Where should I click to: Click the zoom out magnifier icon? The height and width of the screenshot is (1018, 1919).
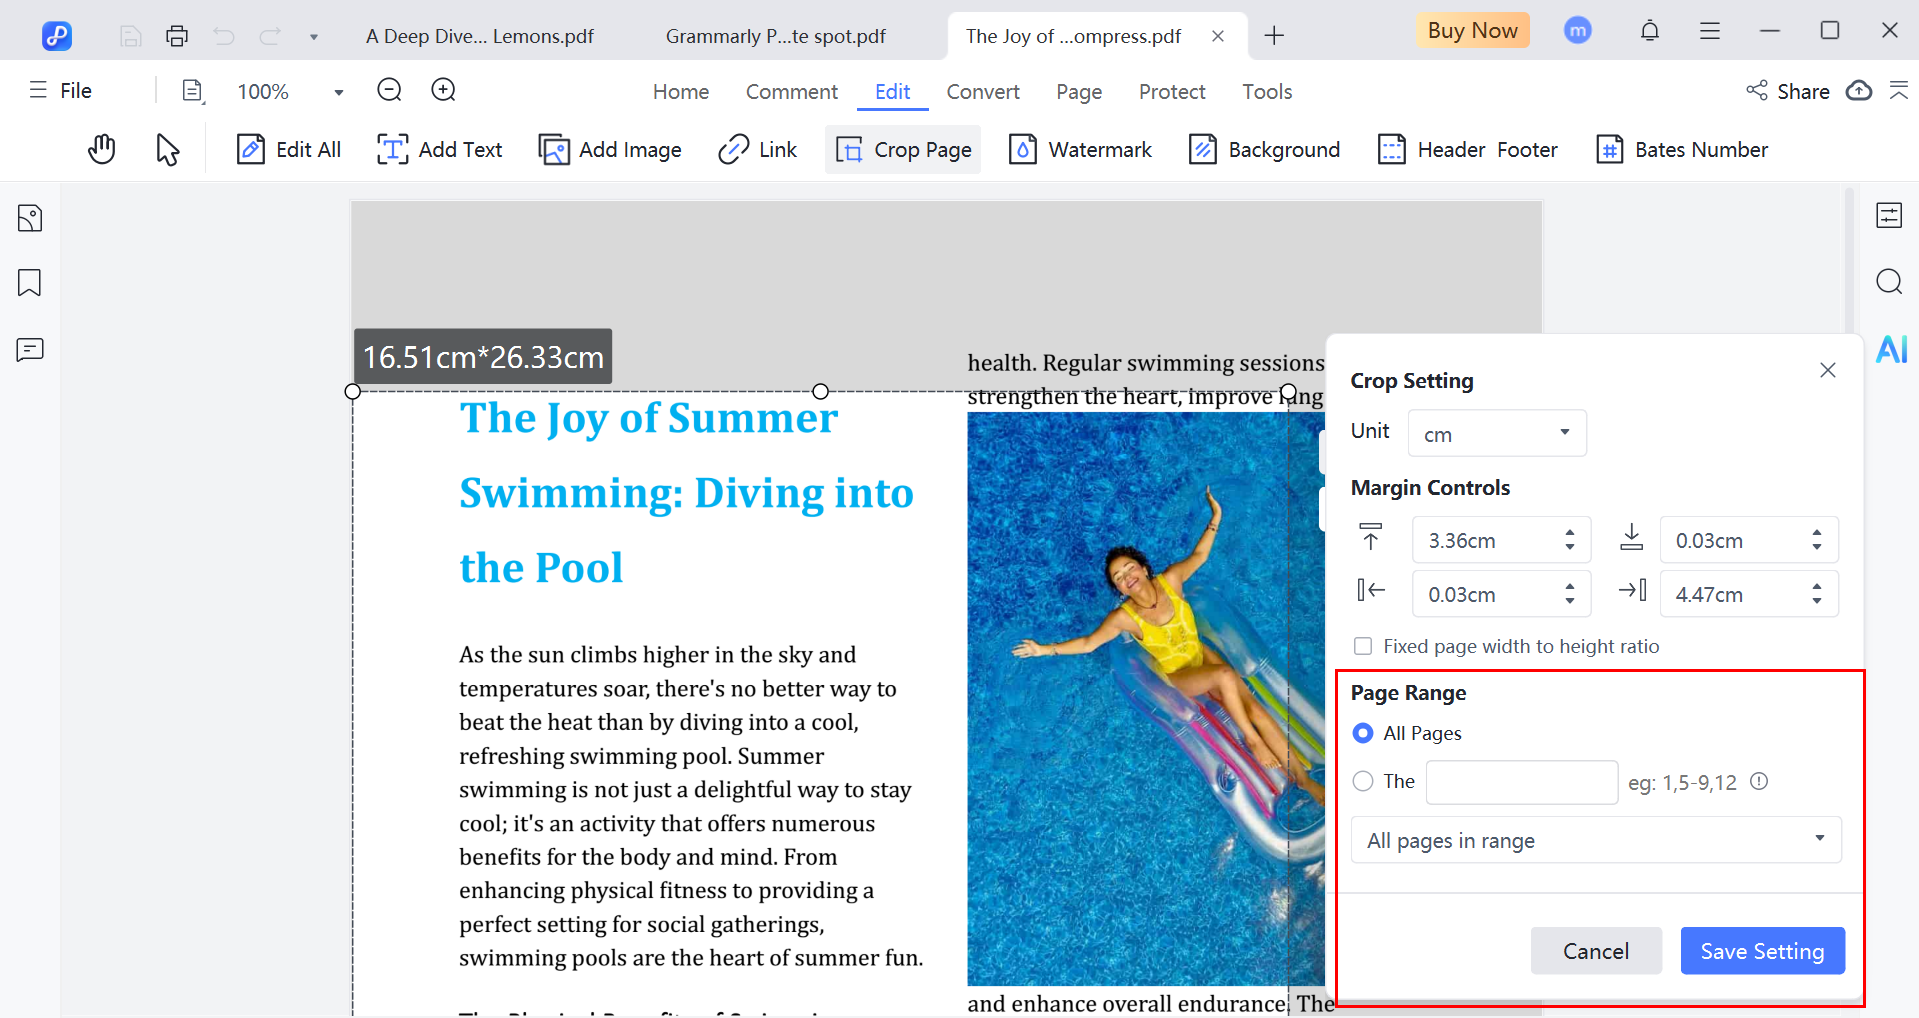389,91
